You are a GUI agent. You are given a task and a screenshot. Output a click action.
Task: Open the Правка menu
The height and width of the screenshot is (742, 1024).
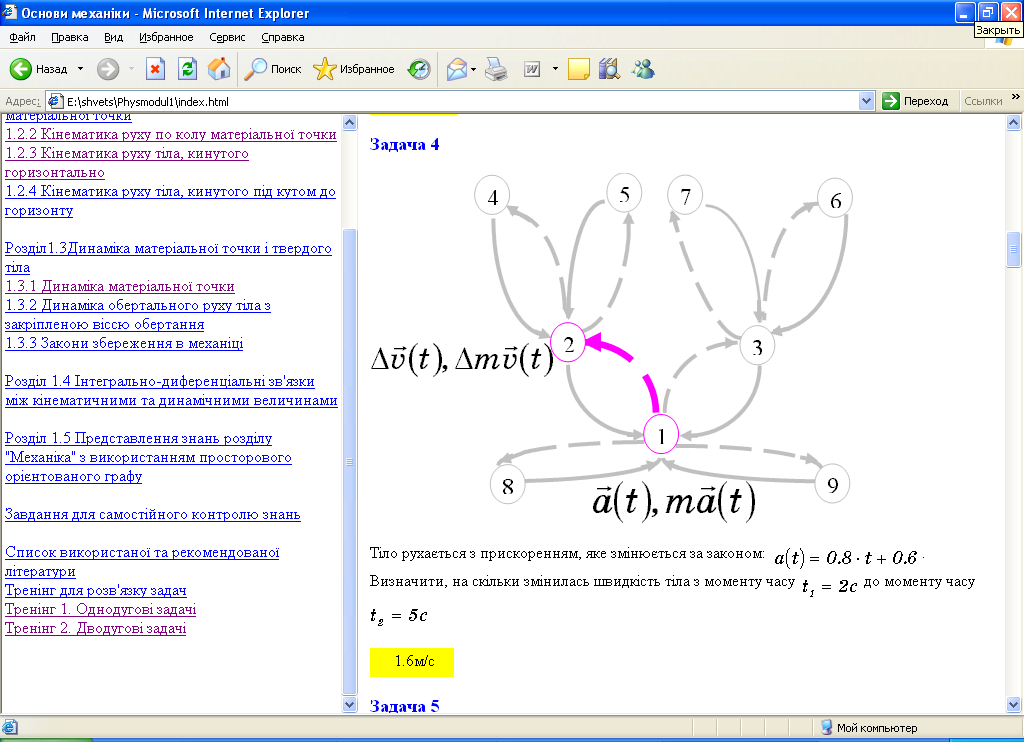[x=70, y=37]
